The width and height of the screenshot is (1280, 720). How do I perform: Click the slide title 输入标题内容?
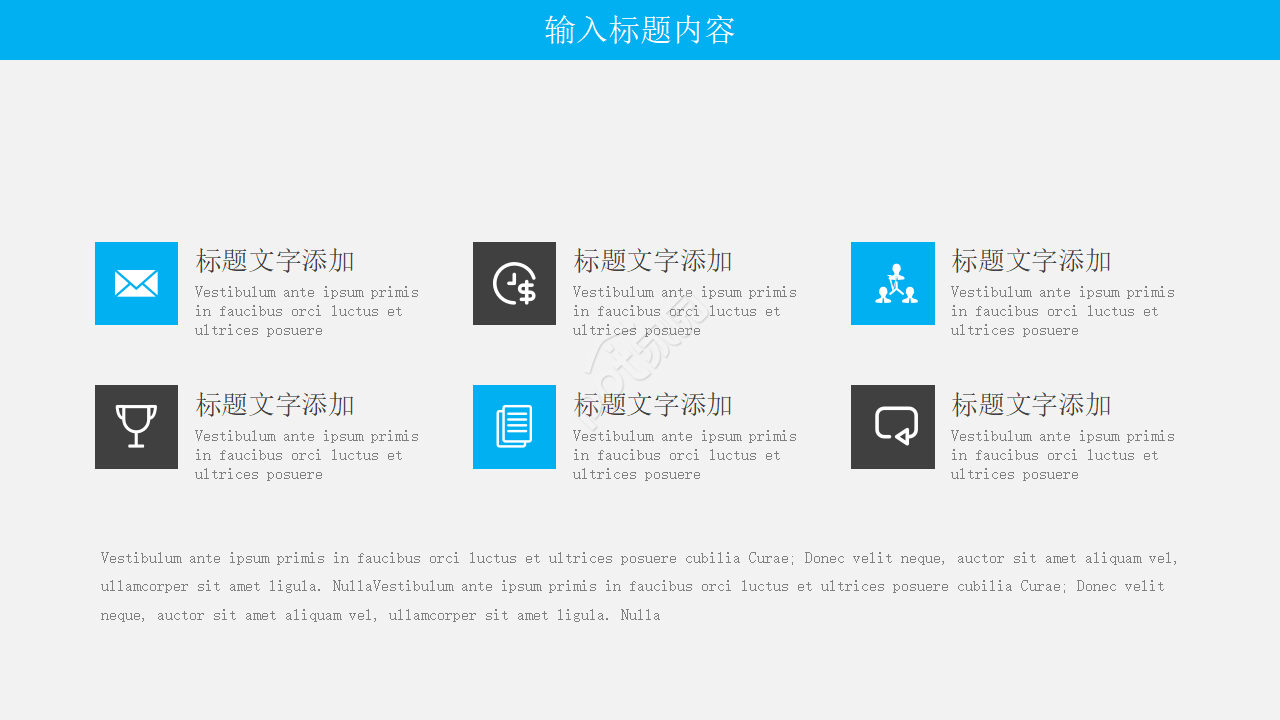(640, 30)
